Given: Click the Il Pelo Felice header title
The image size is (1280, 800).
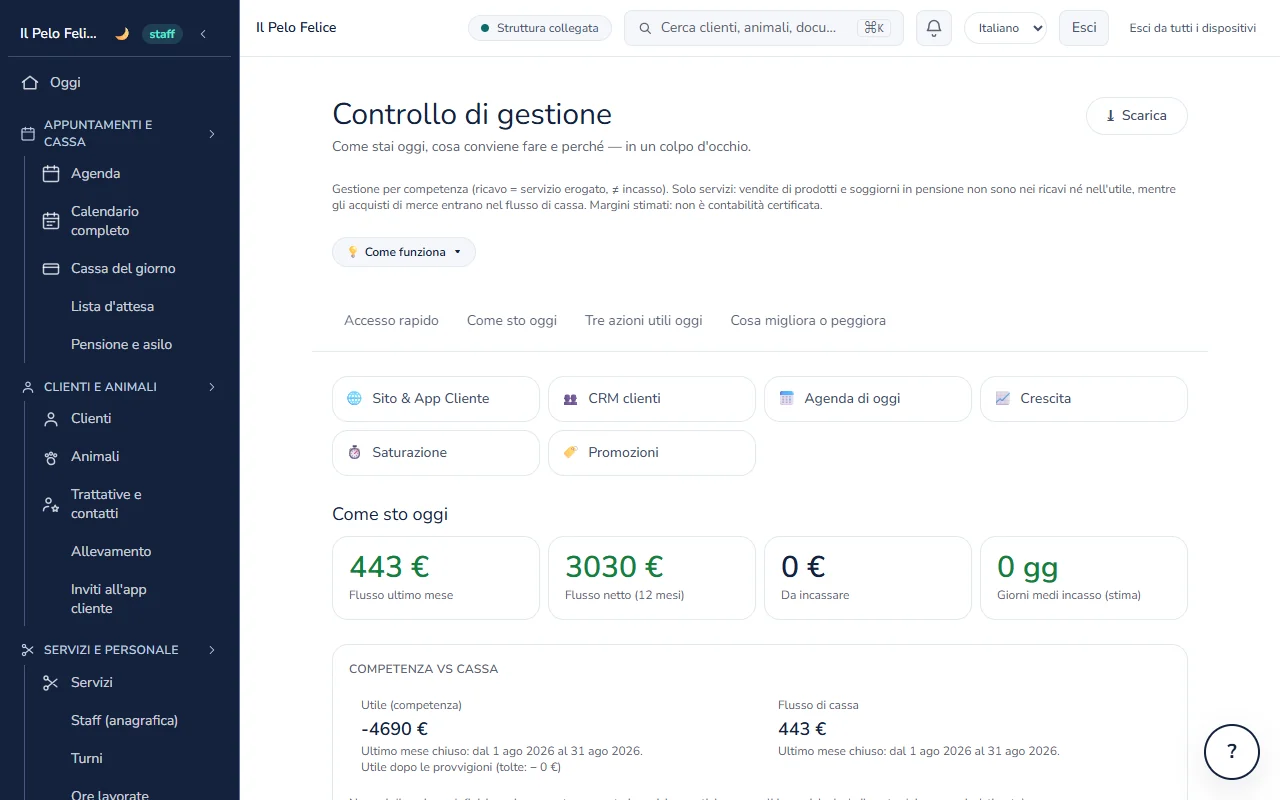Looking at the screenshot, I should click(x=296, y=28).
